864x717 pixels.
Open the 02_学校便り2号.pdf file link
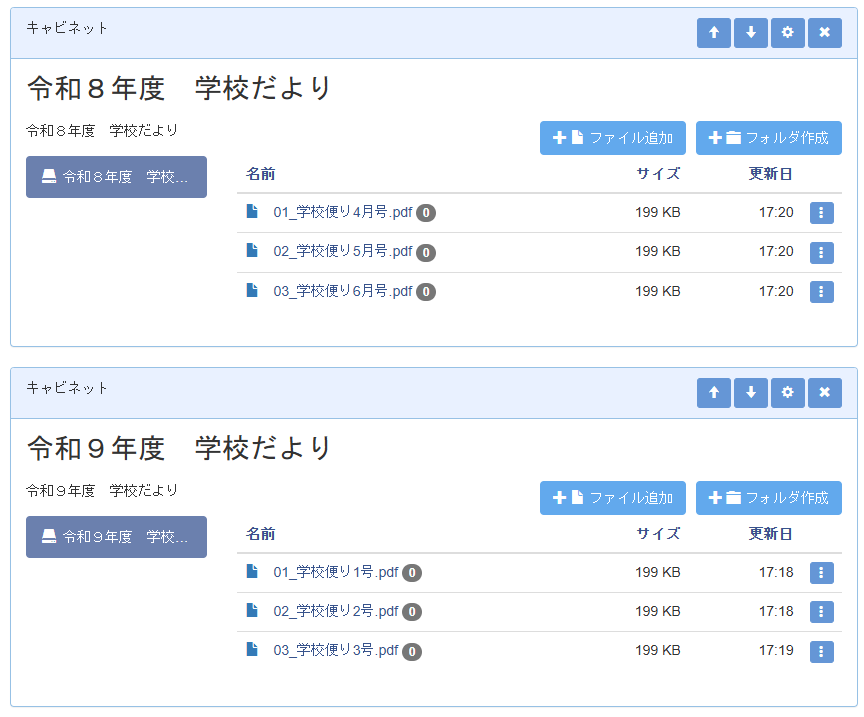tap(335, 611)
